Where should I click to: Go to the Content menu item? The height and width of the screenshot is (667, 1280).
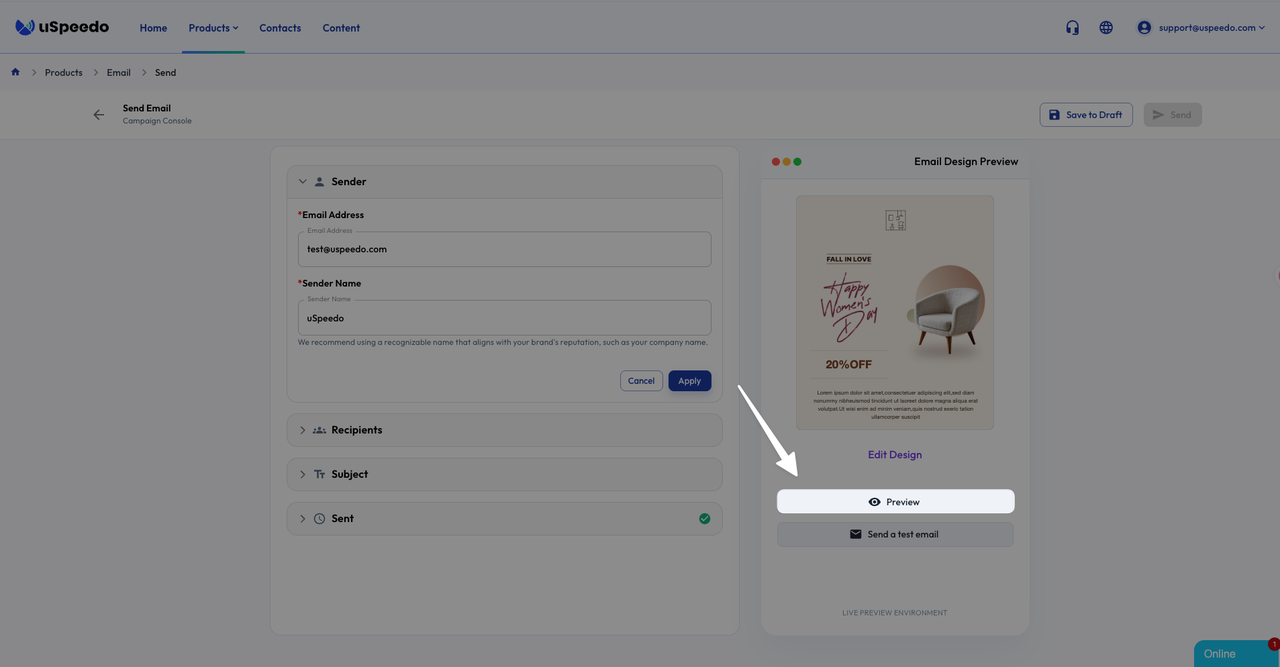[x=341, y=28]
